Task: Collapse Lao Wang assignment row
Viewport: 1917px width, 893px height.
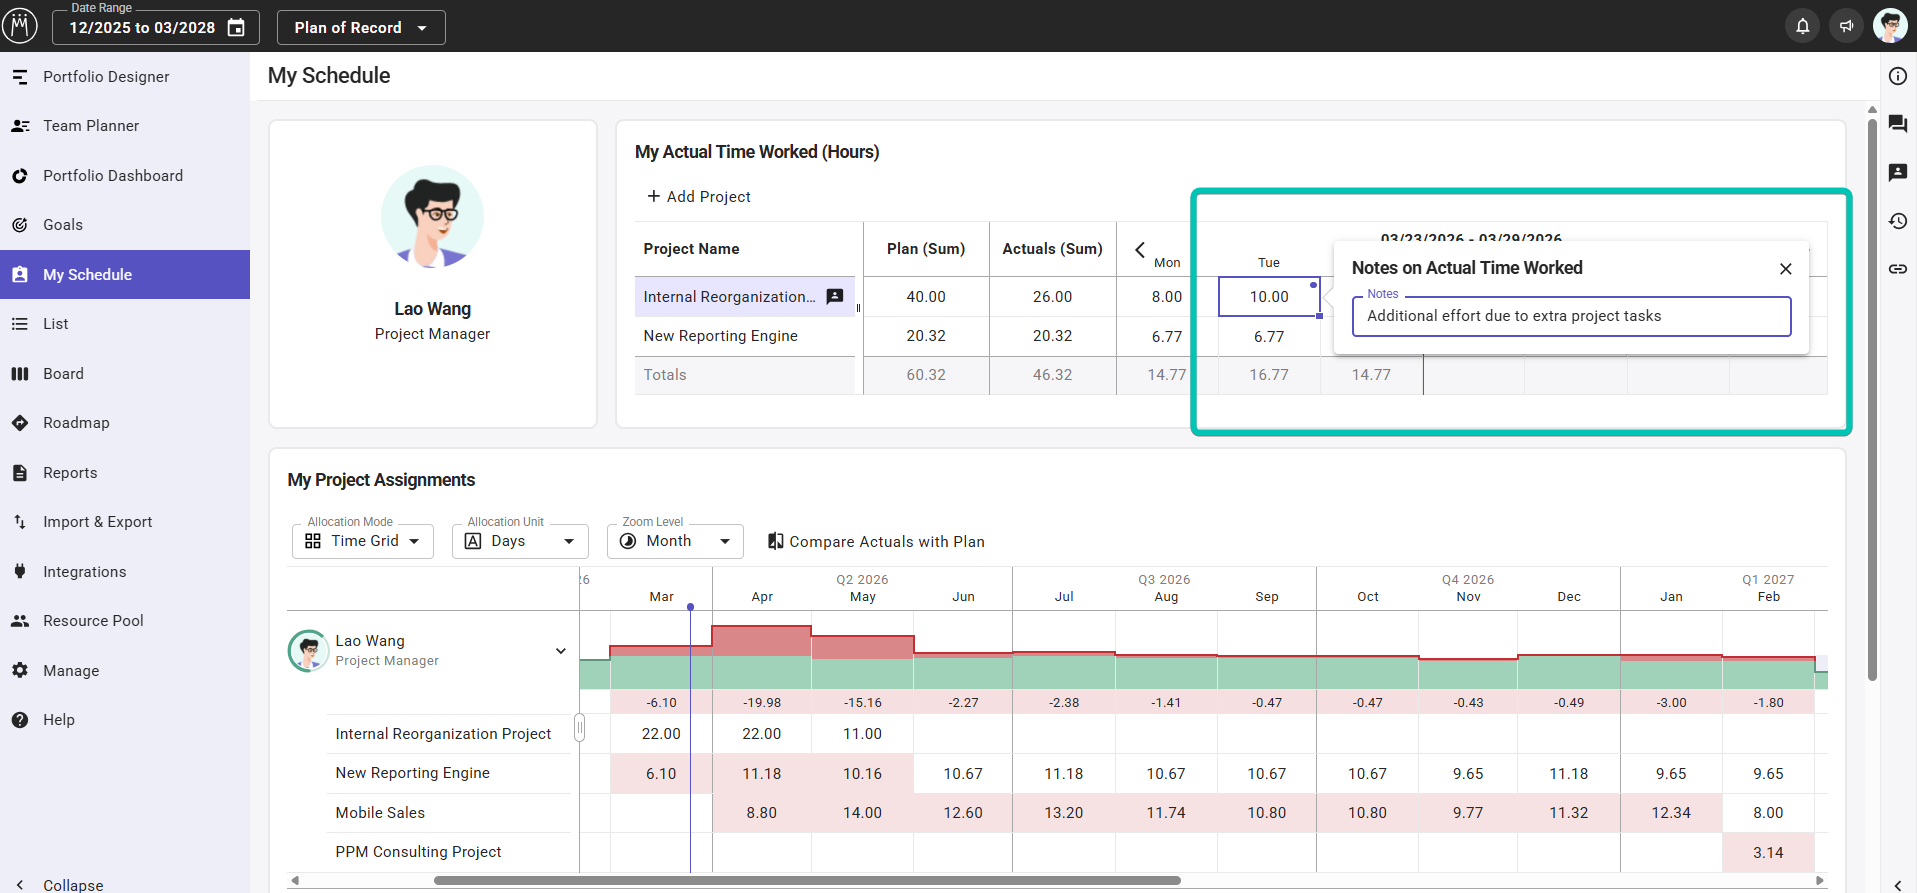Action: pos(561,651)
